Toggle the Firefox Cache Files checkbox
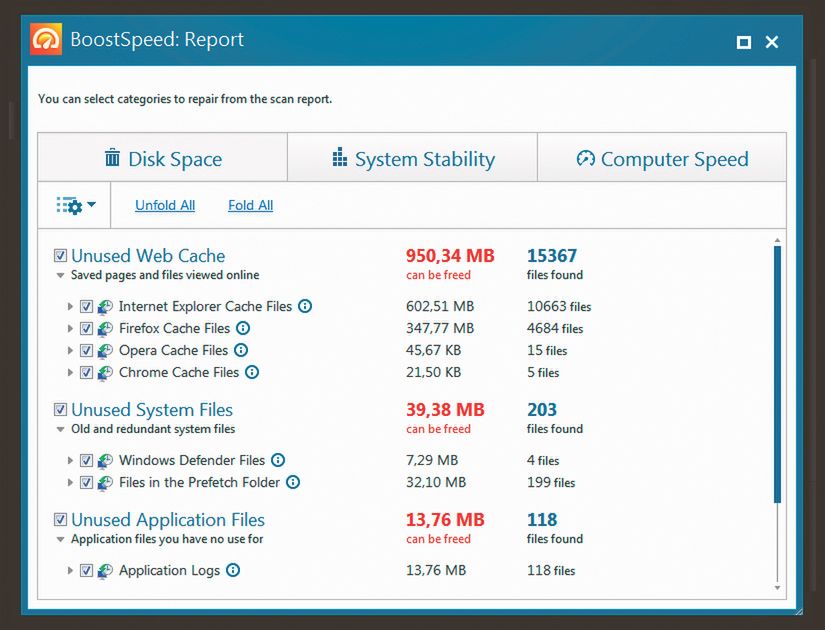The image size is (825, 630). coord(86,328)
